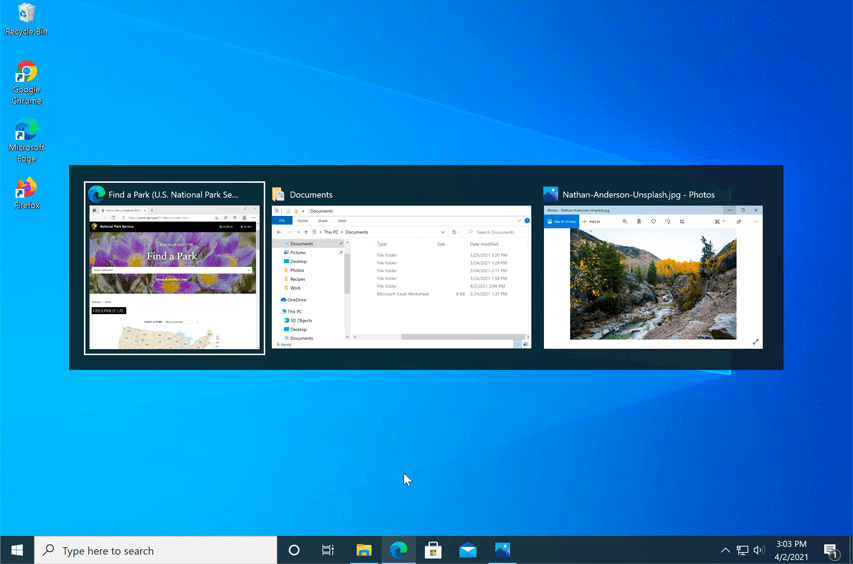This screenshot has height=564, width=853.
Task: Select the Firefox desktop shortcut
Action: (x=26, y=189)
